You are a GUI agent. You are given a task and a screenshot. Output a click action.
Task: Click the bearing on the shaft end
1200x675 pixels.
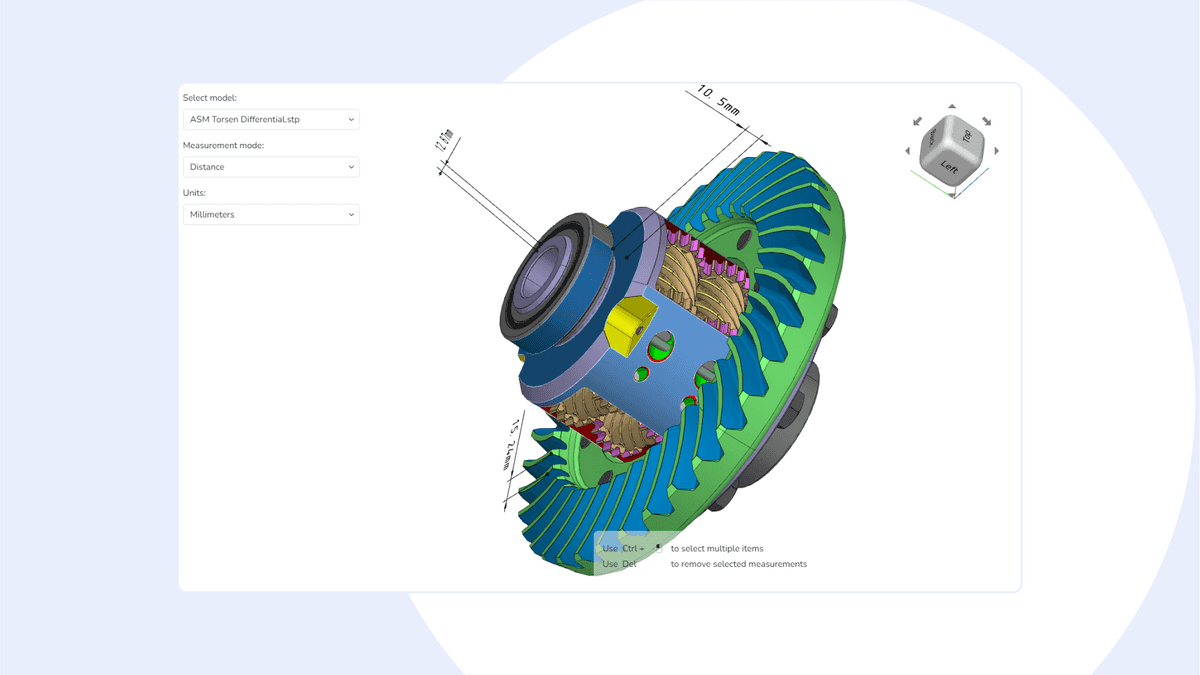(x=550, y=290)
